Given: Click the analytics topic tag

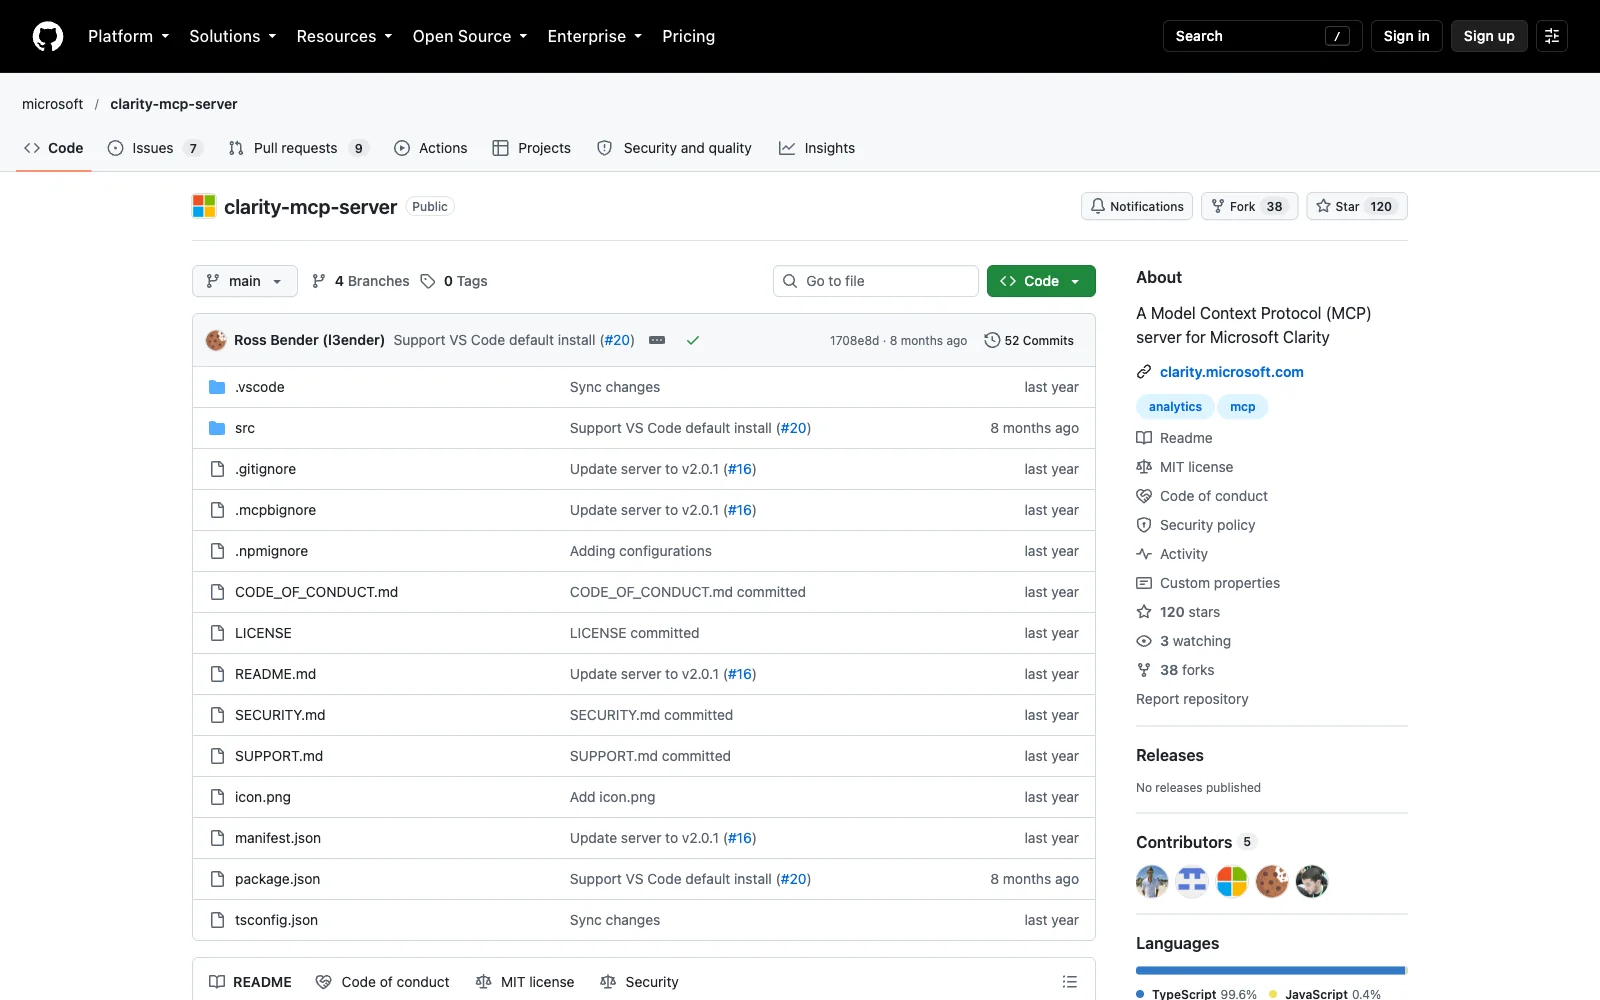Looking at the screenshot, I should [x=1175, y=407].
